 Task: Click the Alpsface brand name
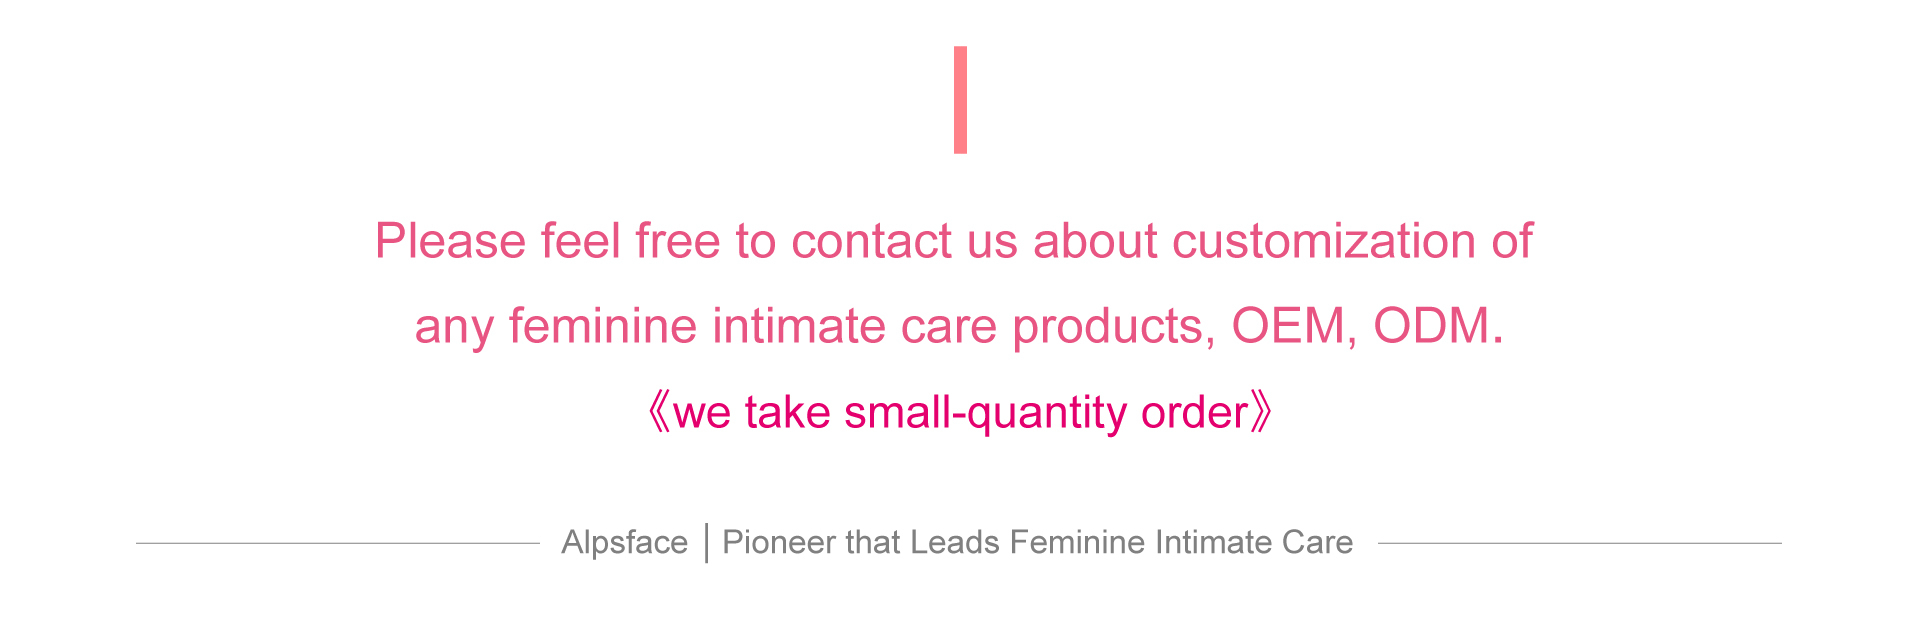tap(624, 542)
